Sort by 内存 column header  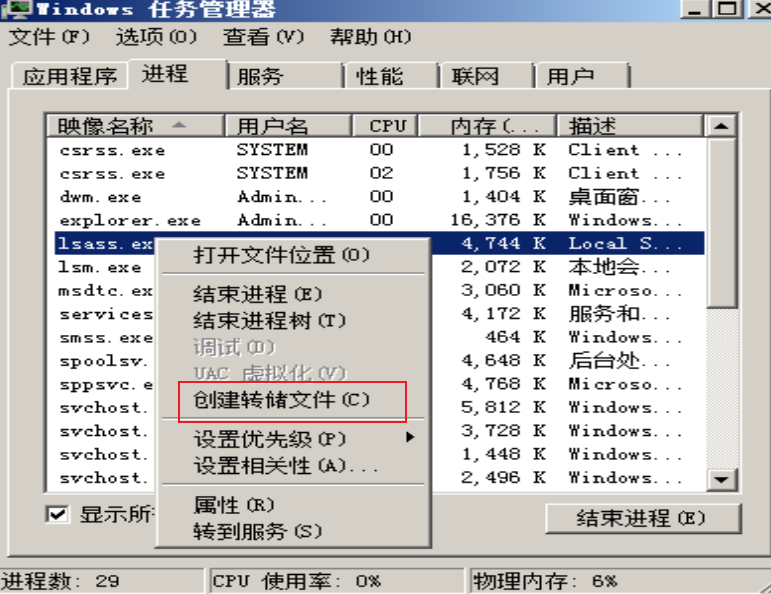pyautogui.click(x=487, y=126)
